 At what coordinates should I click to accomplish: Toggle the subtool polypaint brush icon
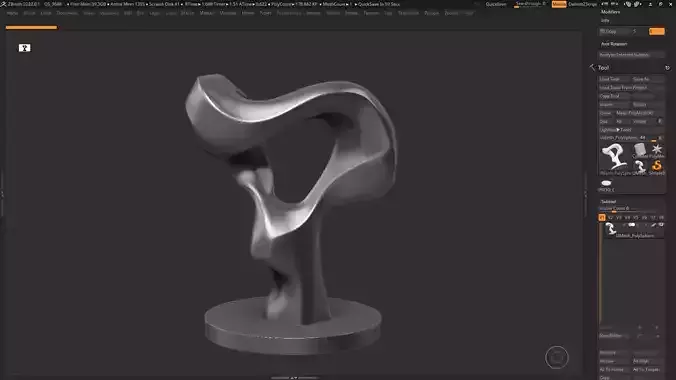pyautogui.click(x=654, y=225)
